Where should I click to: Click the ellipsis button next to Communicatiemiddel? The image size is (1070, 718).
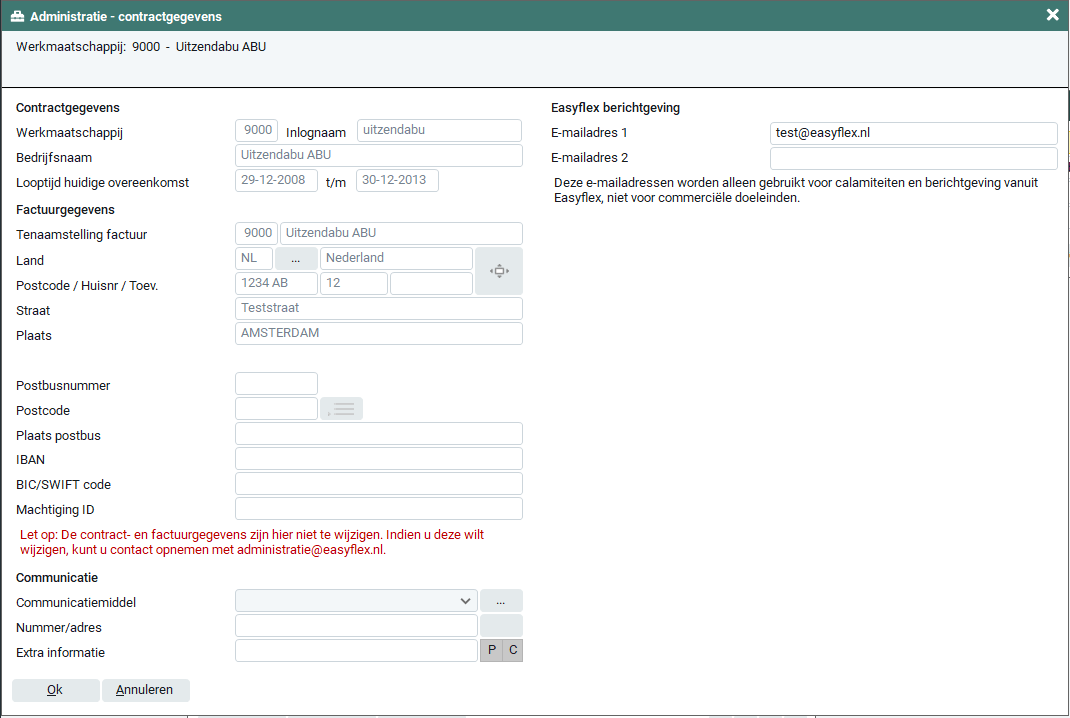(x=501, y=601)
